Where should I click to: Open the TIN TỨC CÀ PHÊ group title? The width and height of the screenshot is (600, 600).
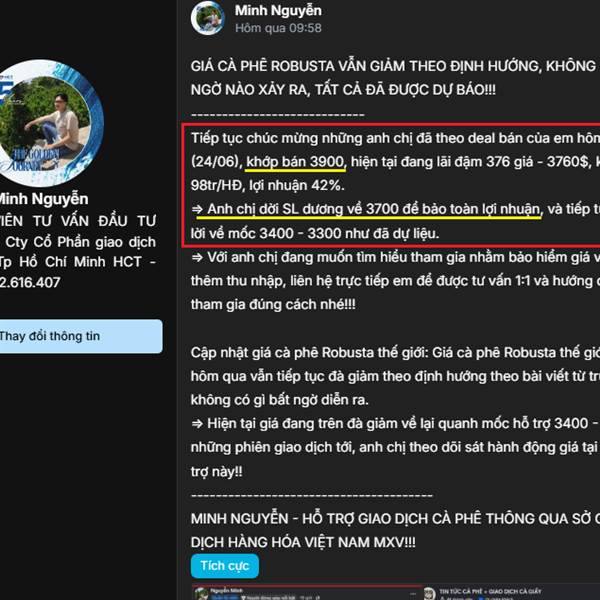click(490, 591)
